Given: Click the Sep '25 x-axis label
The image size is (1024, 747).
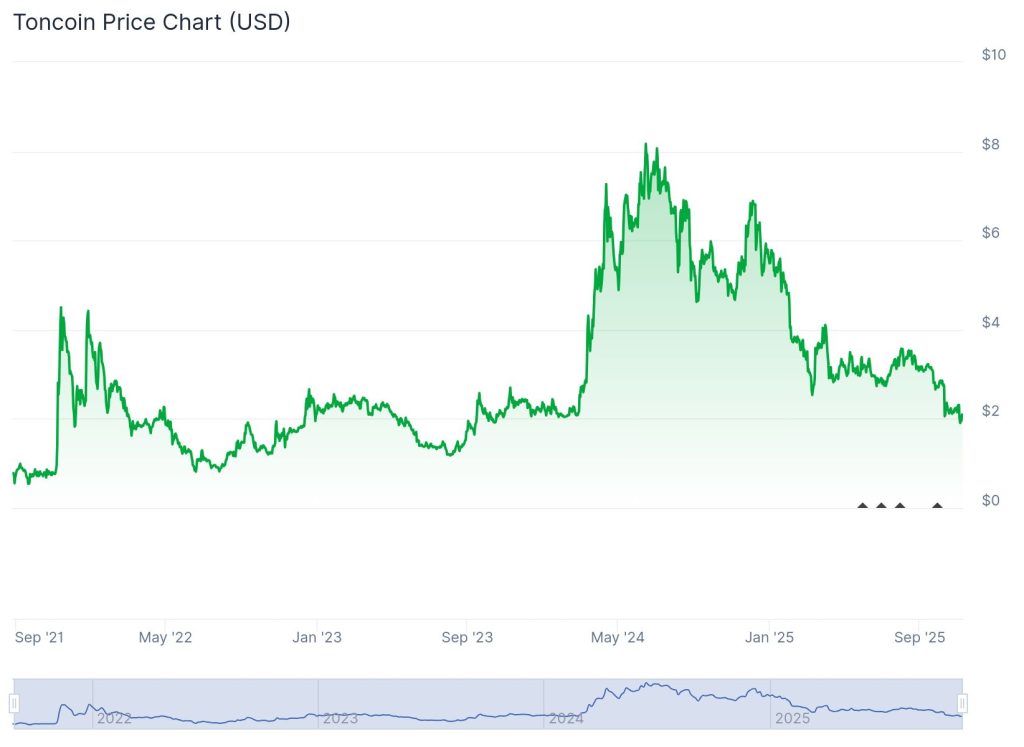Looking at the screenshot, I should tap(920, 637).
